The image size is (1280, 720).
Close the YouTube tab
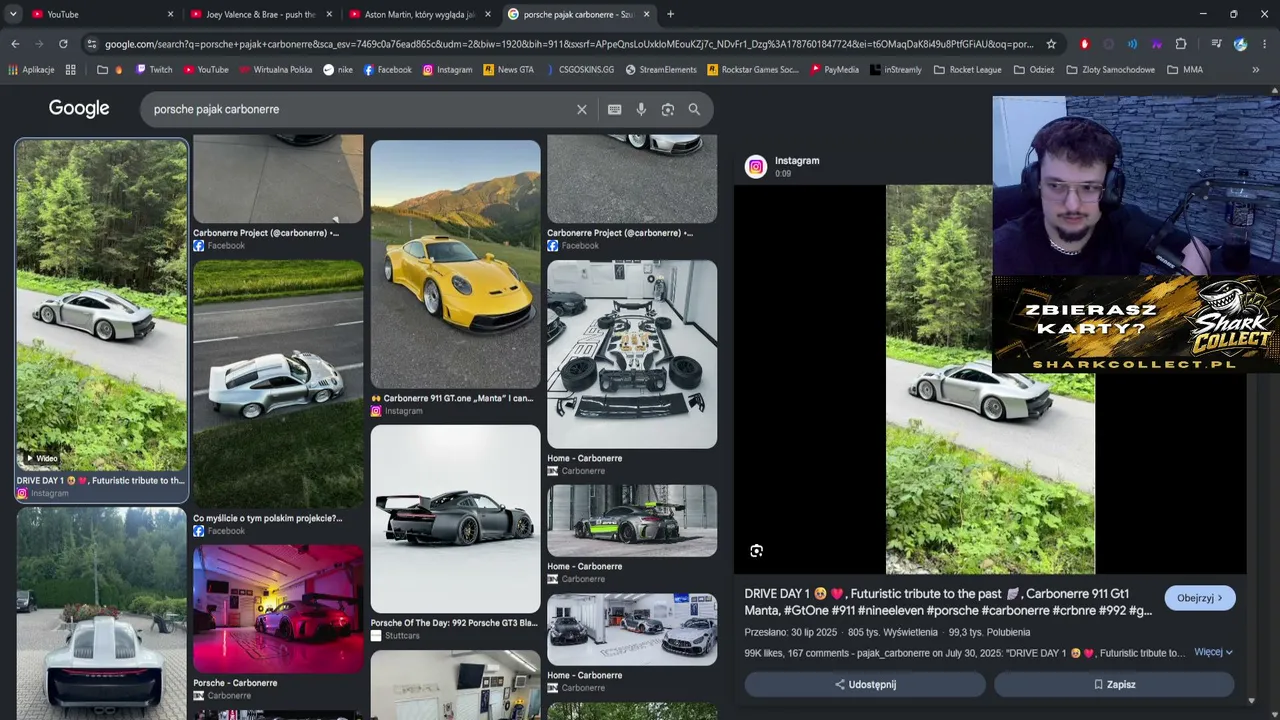[x=170, y=14]
